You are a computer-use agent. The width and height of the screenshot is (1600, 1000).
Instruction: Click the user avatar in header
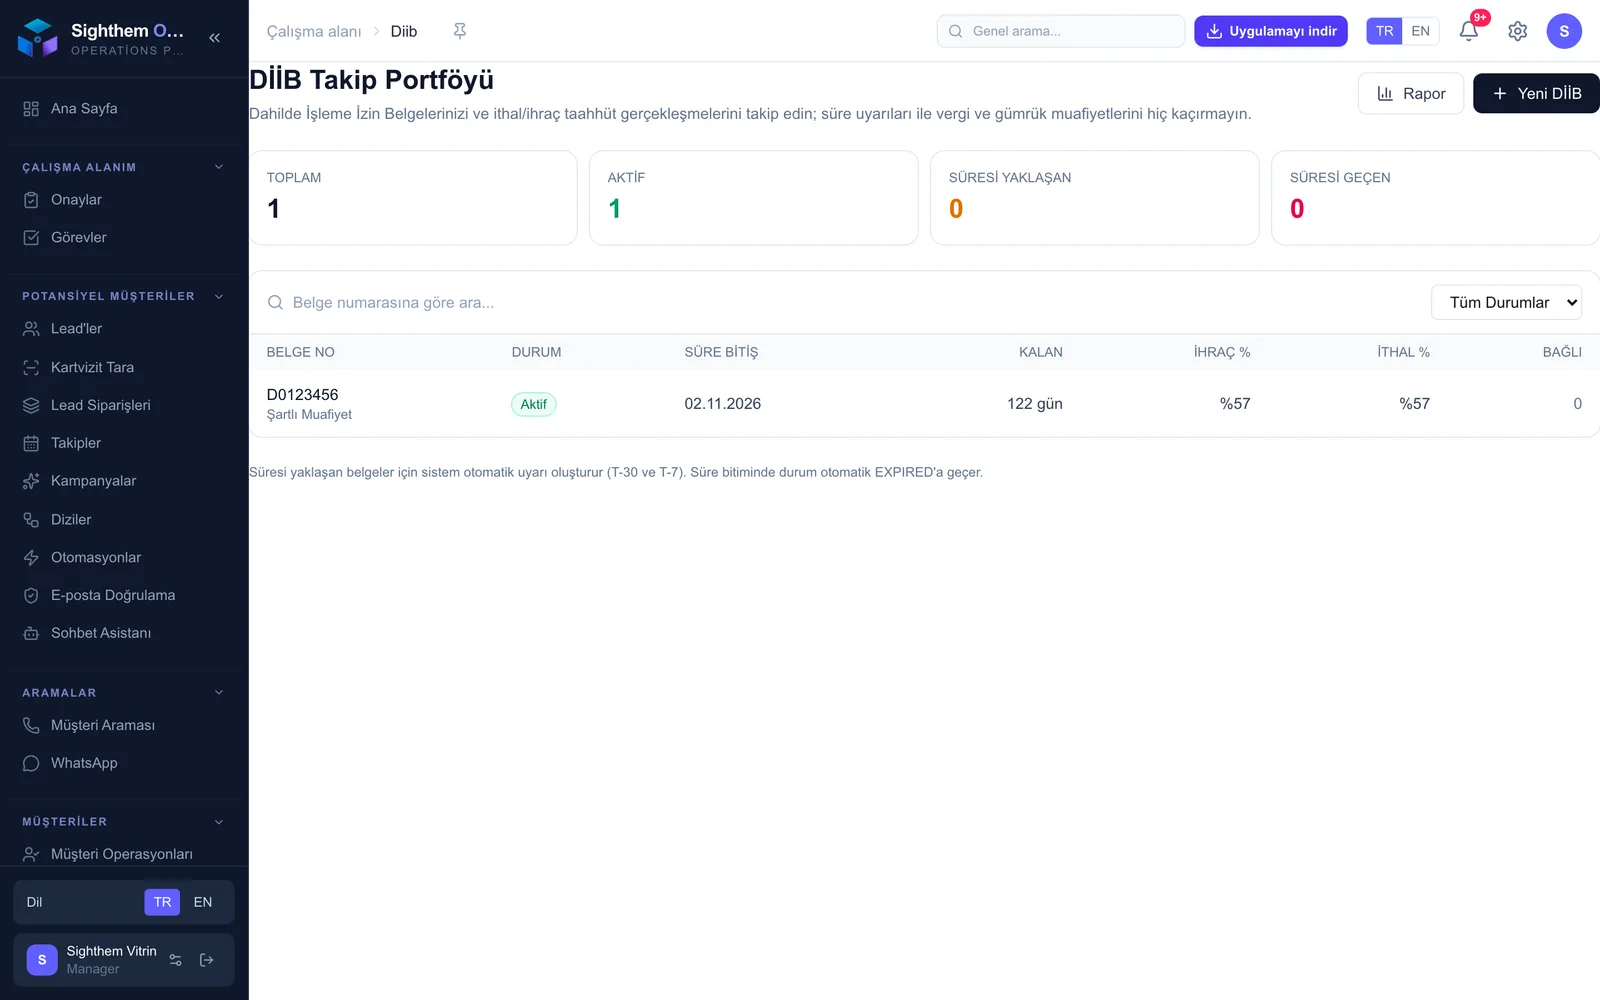[1564, 31]
